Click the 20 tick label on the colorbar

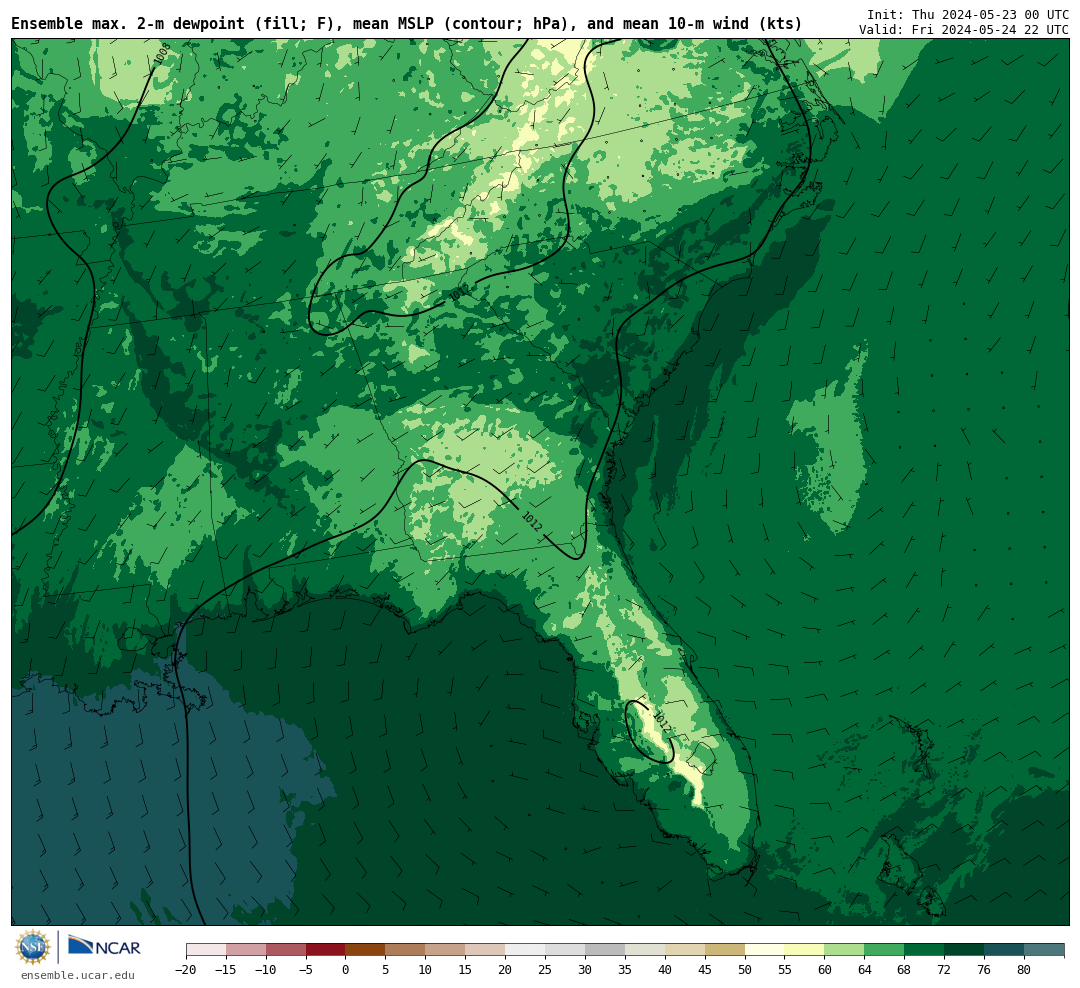(x=505, y=970)
